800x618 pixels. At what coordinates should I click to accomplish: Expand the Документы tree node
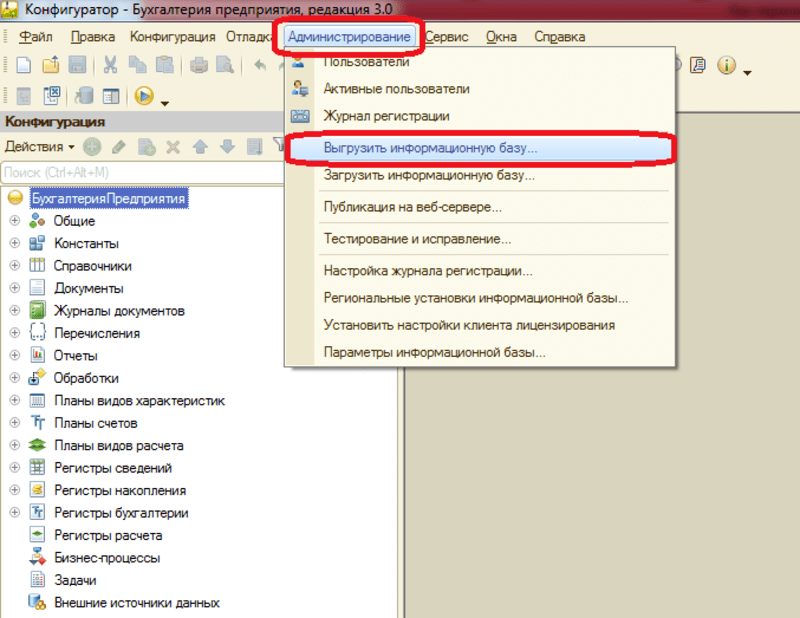click(x=15, y=288)
